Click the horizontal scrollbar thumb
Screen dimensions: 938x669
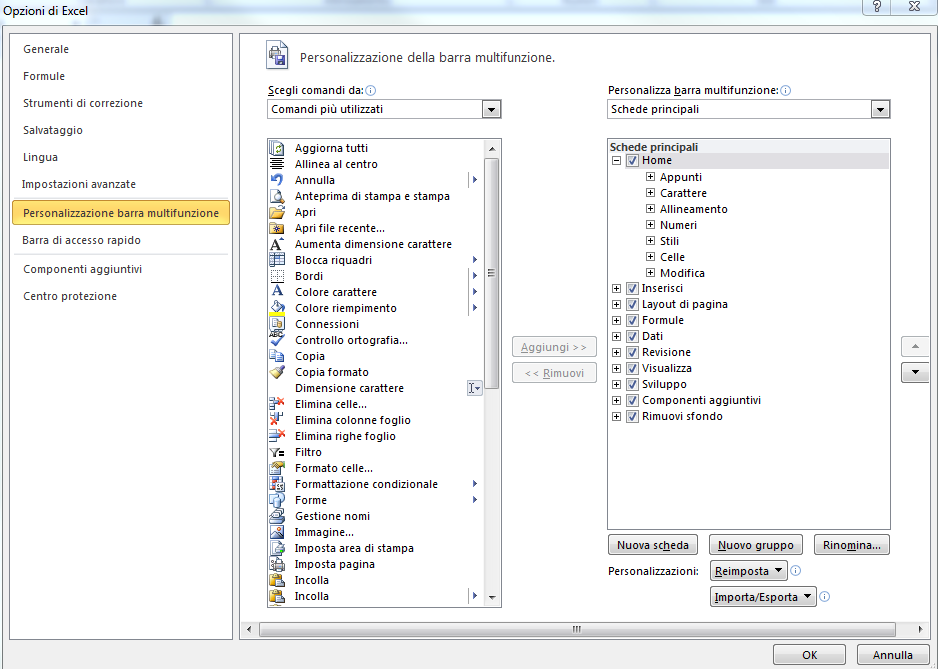577,630
